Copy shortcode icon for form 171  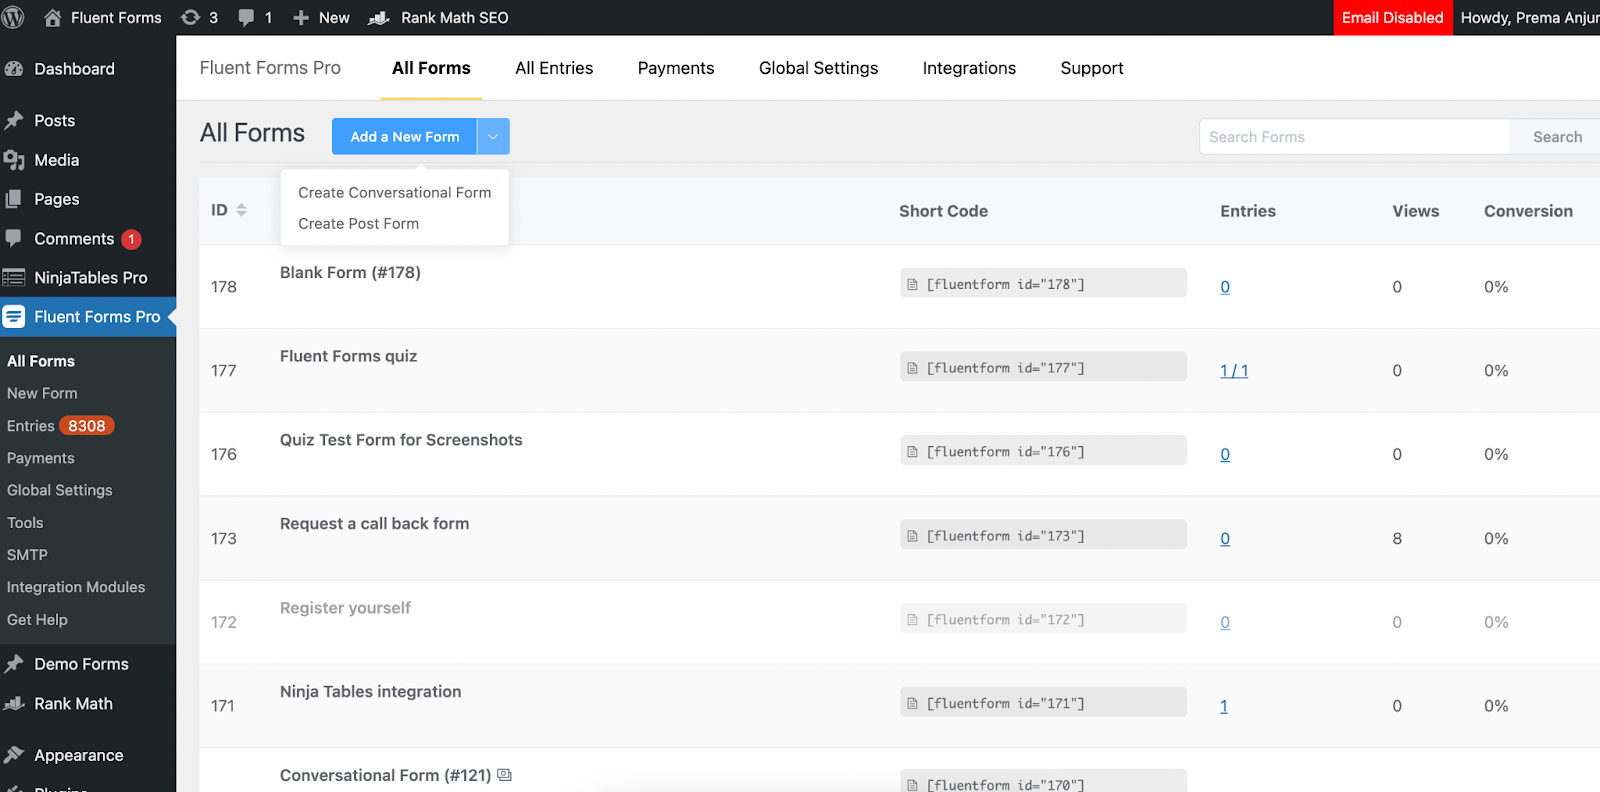tap(912, 704)
